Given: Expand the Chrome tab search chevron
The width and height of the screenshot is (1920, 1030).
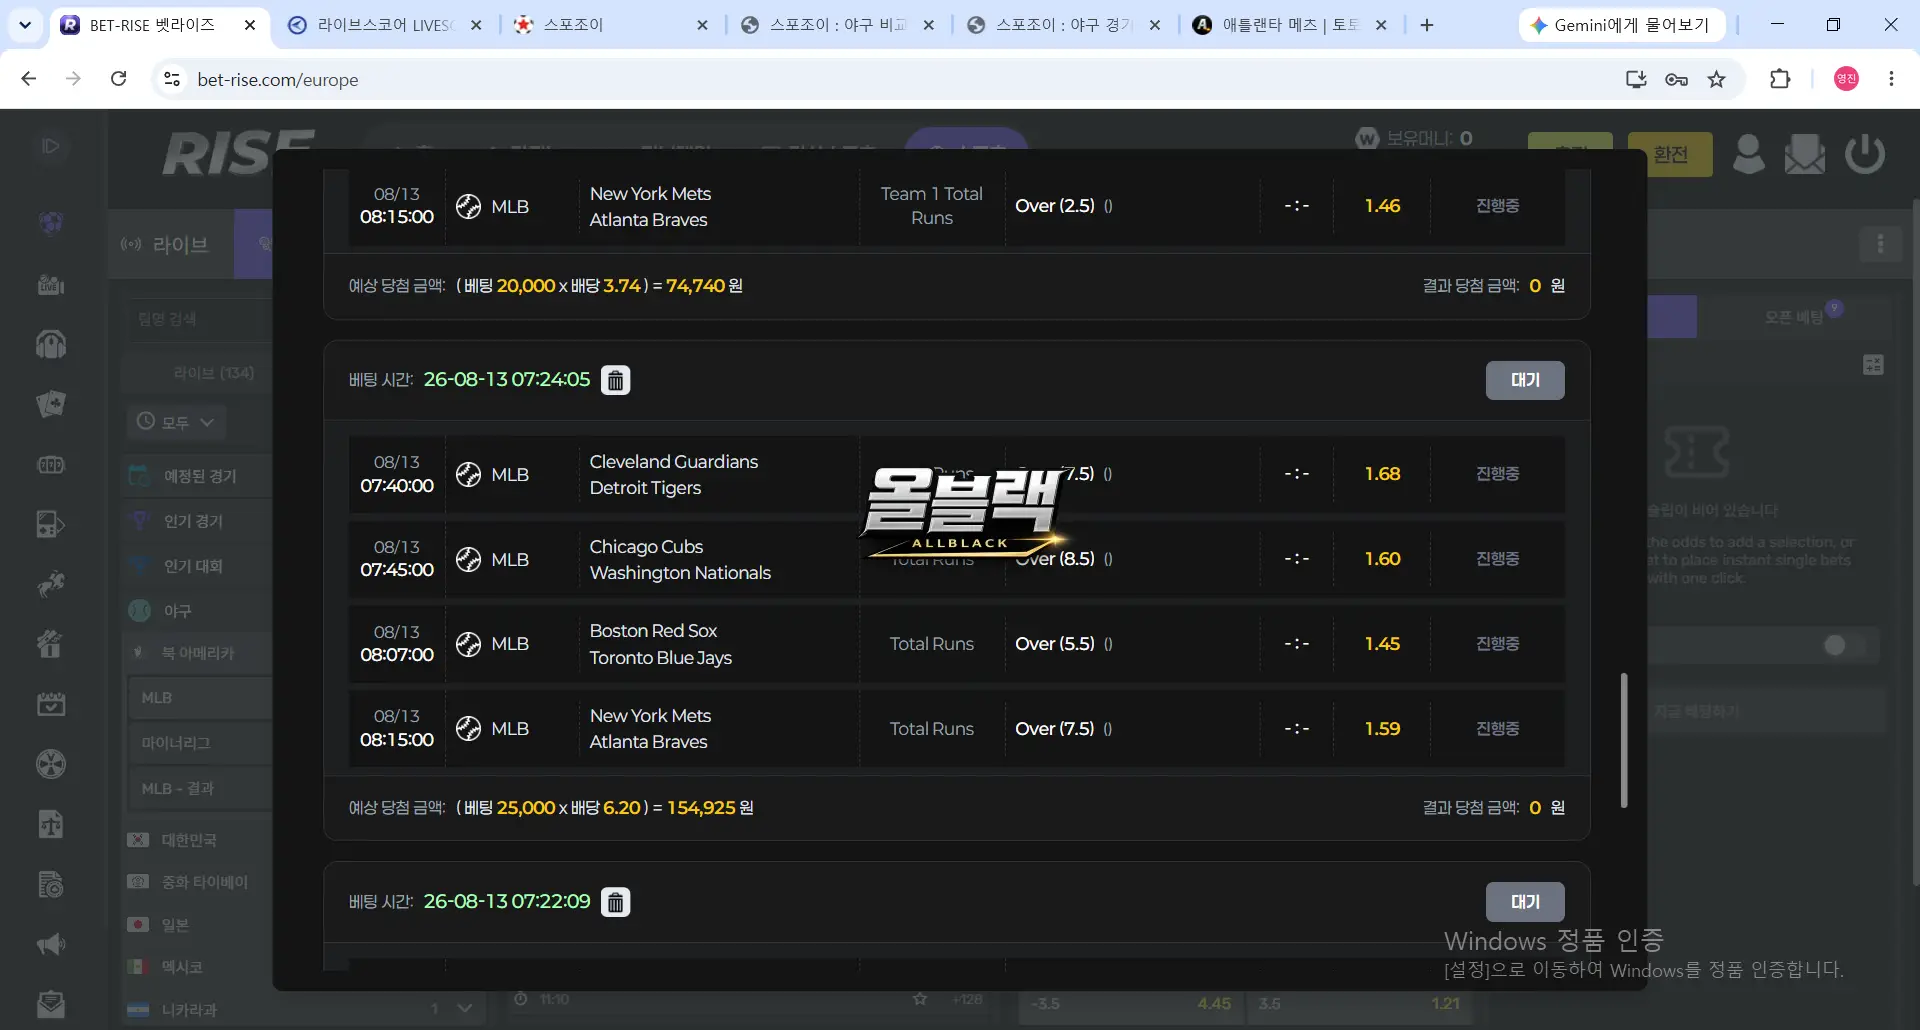Looking at the screenshot, I should coord(25,25).
